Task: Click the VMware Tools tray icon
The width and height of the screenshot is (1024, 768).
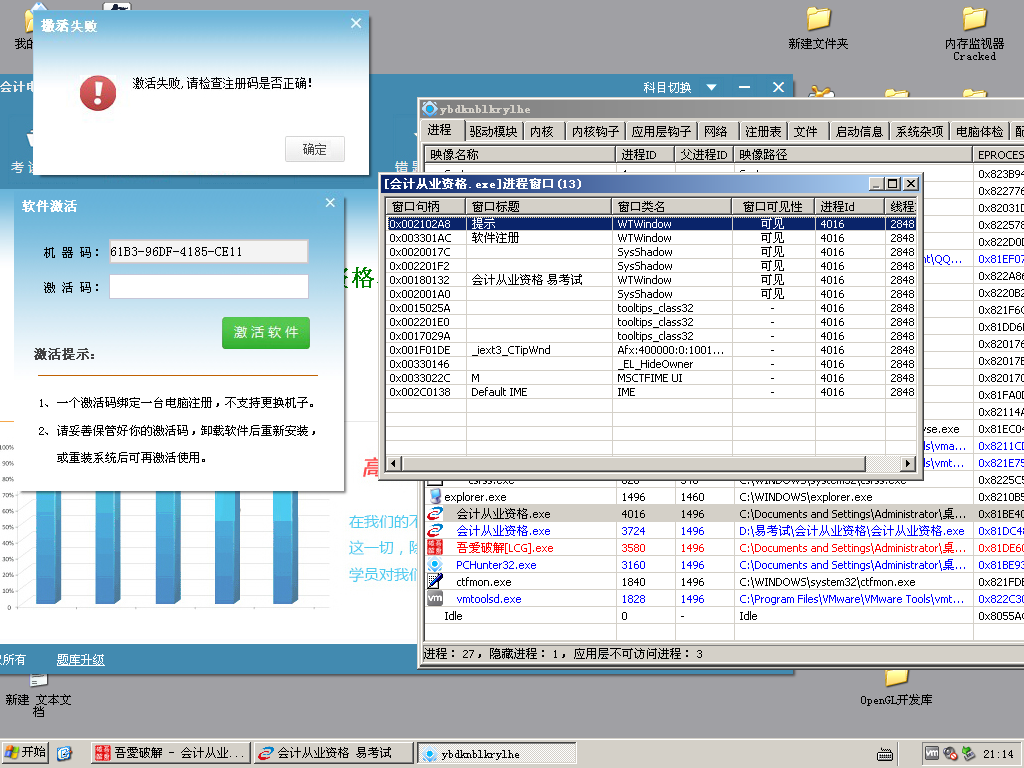Action: click(932, 754)
